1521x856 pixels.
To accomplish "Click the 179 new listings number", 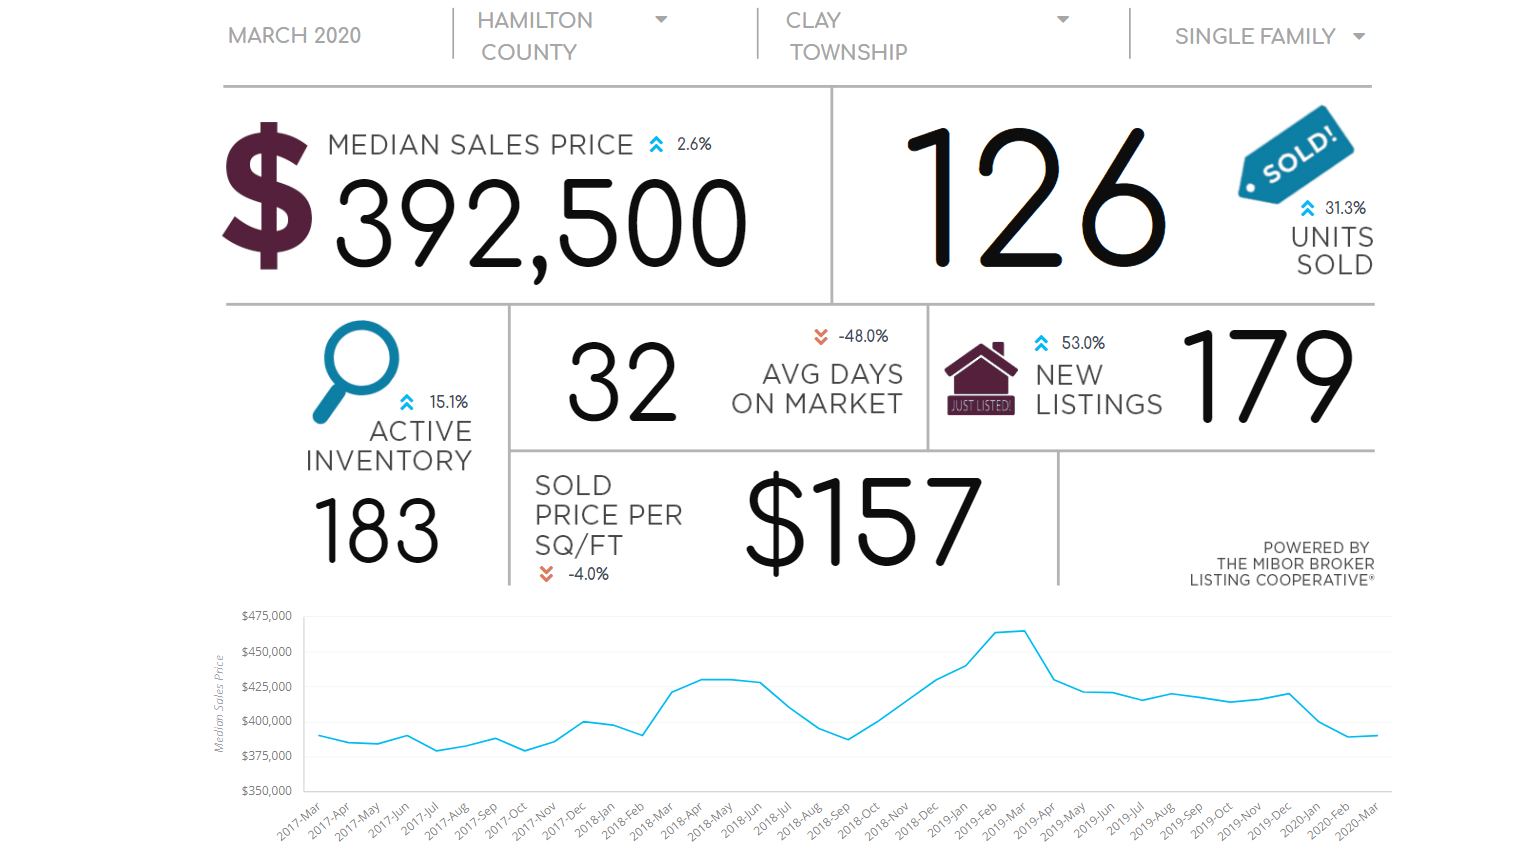I will coord(1268,378).
